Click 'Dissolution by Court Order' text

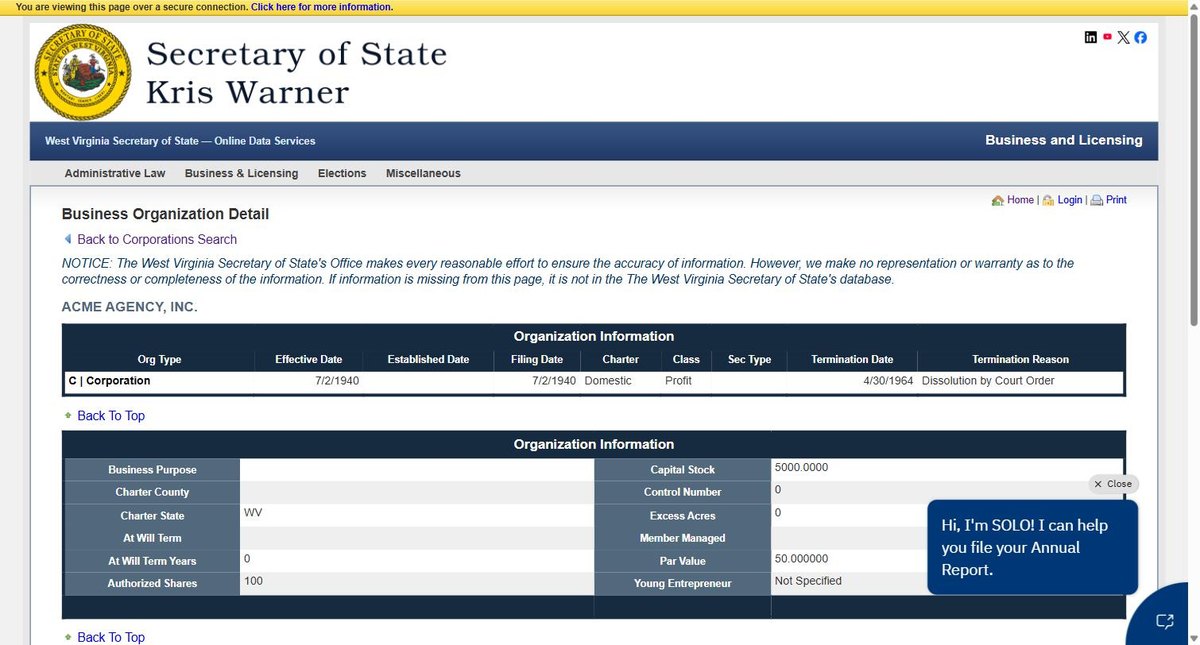tap(988, 381)
